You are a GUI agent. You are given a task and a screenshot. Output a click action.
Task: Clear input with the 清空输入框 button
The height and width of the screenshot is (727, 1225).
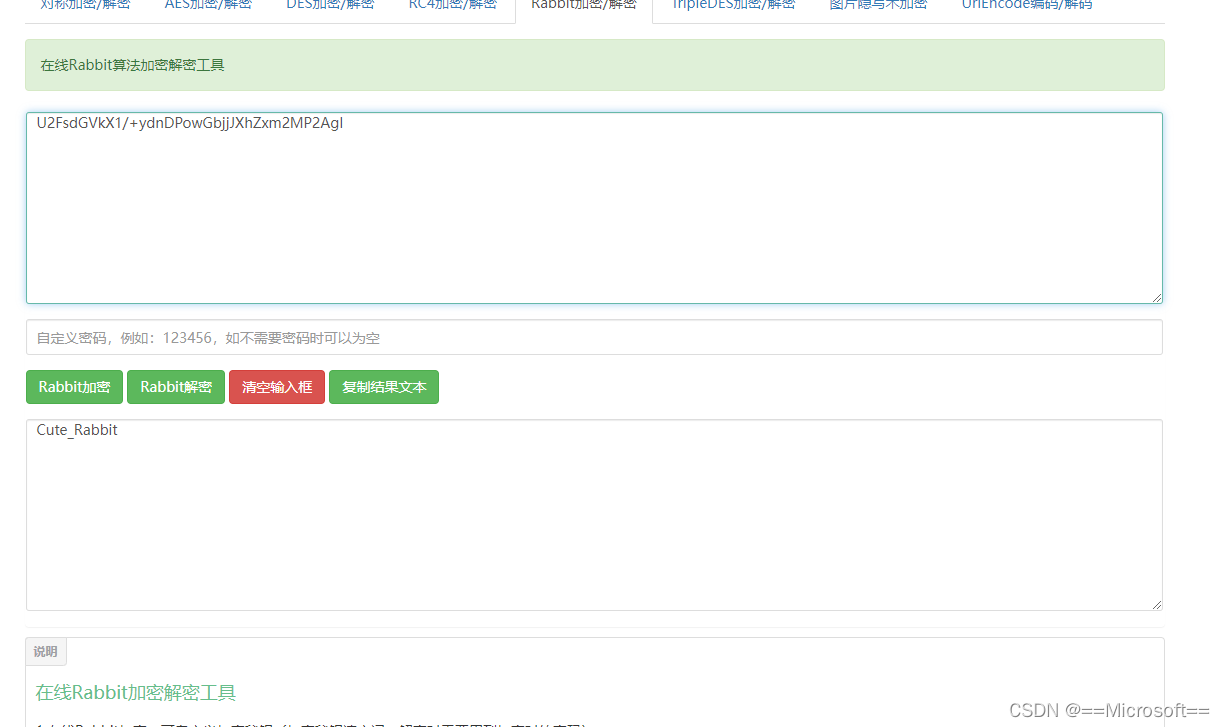(277, 387)
